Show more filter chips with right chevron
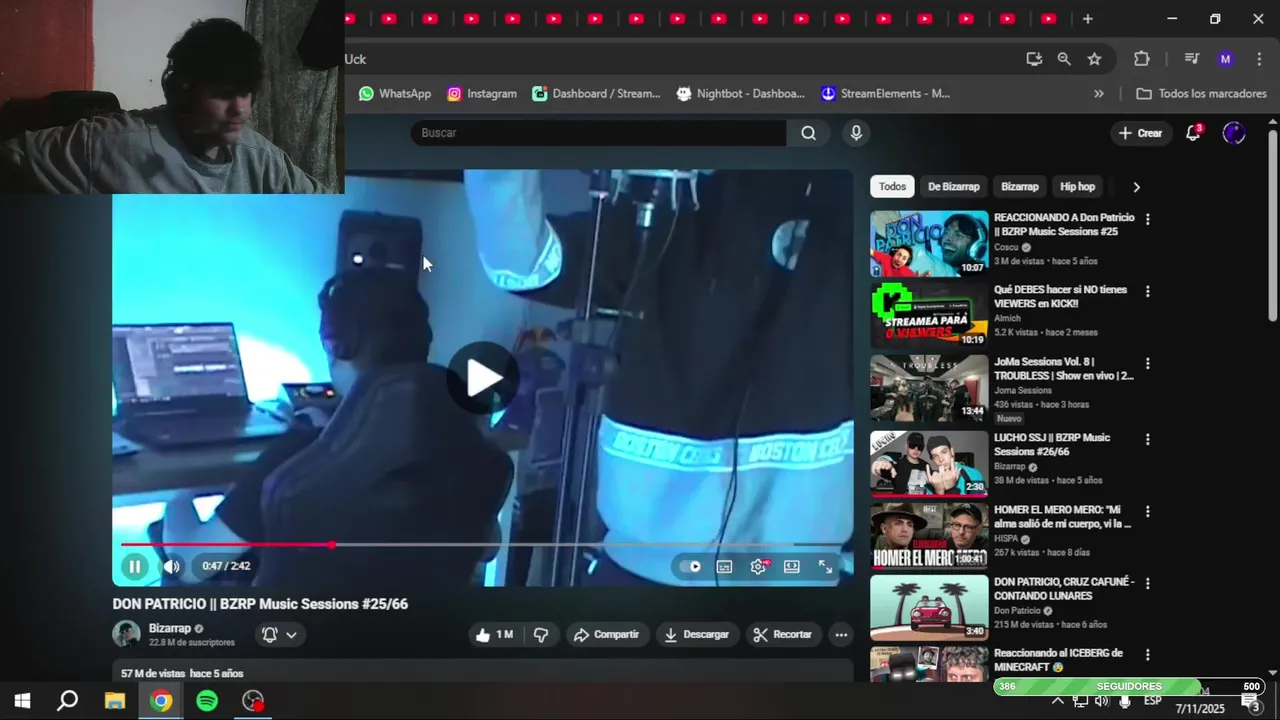The width and height of the screenshot is (1280, 720). point(1136,186)
